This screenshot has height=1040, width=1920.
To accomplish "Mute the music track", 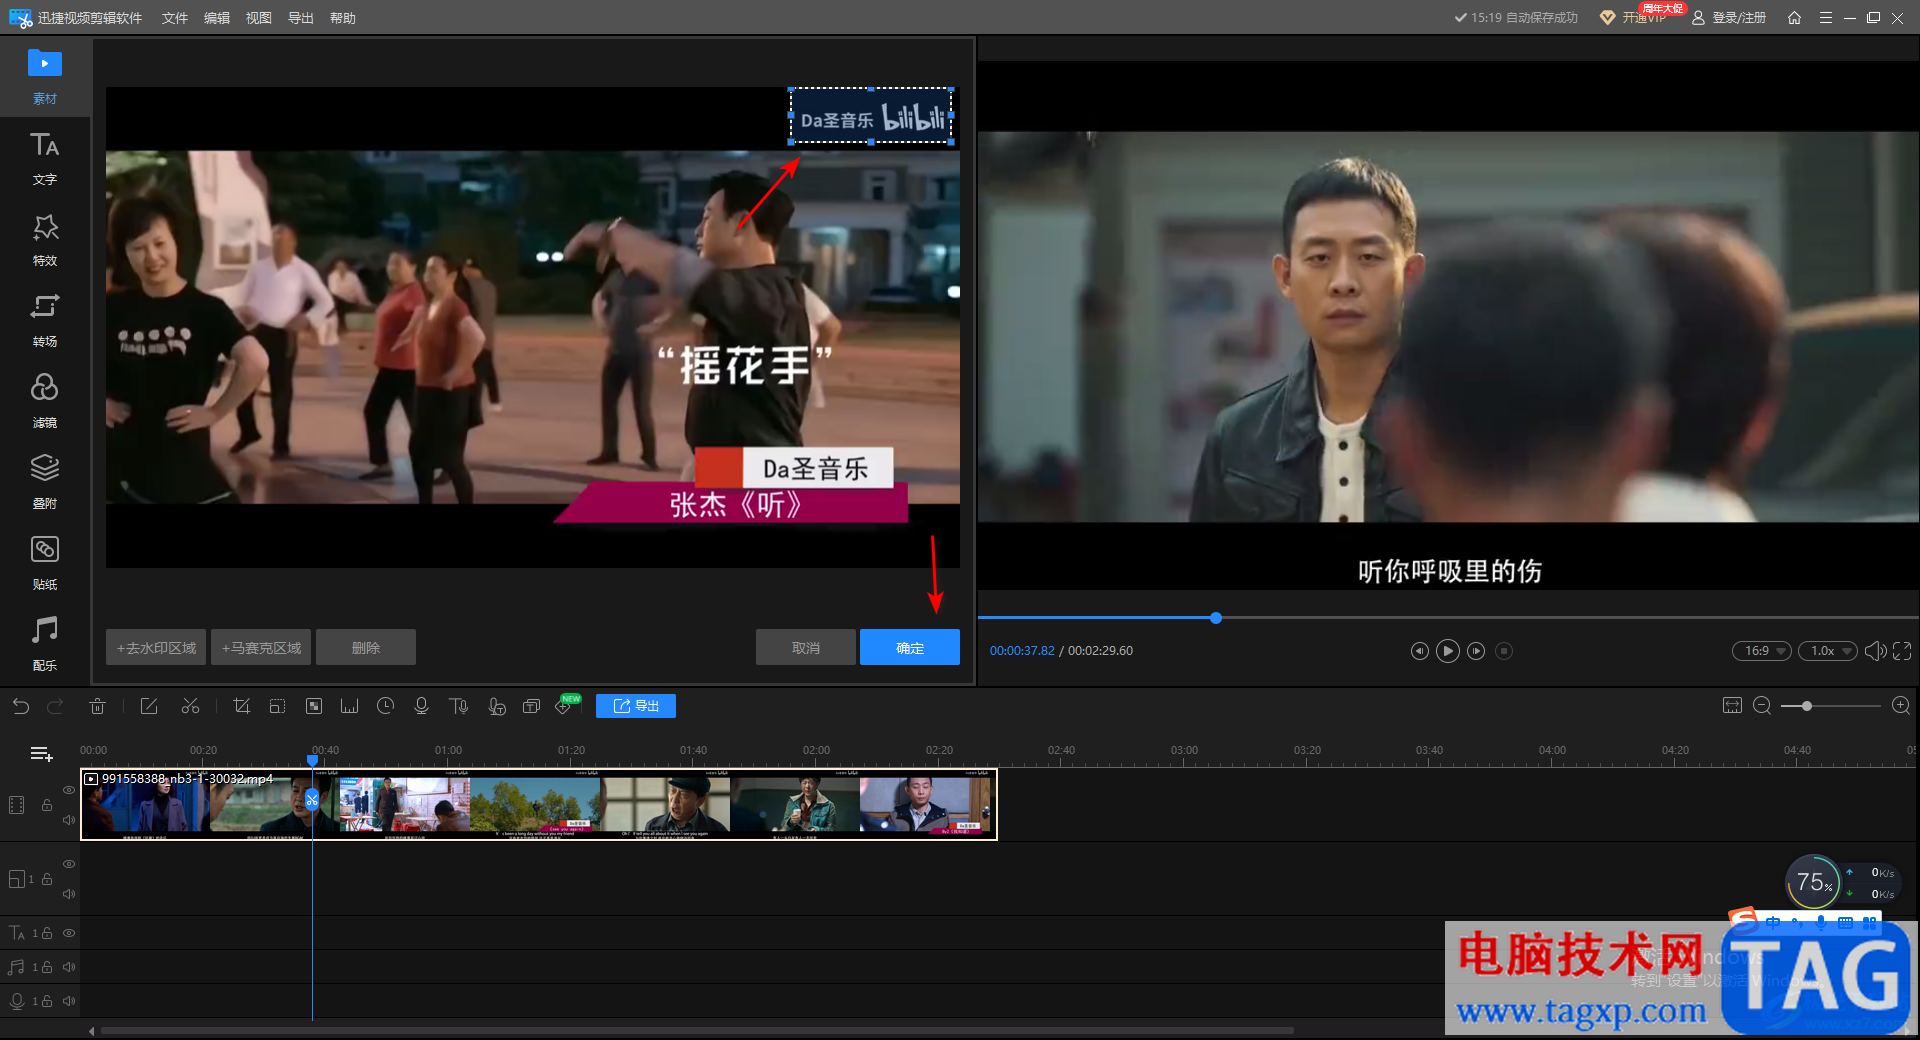I will coord(69,967).
